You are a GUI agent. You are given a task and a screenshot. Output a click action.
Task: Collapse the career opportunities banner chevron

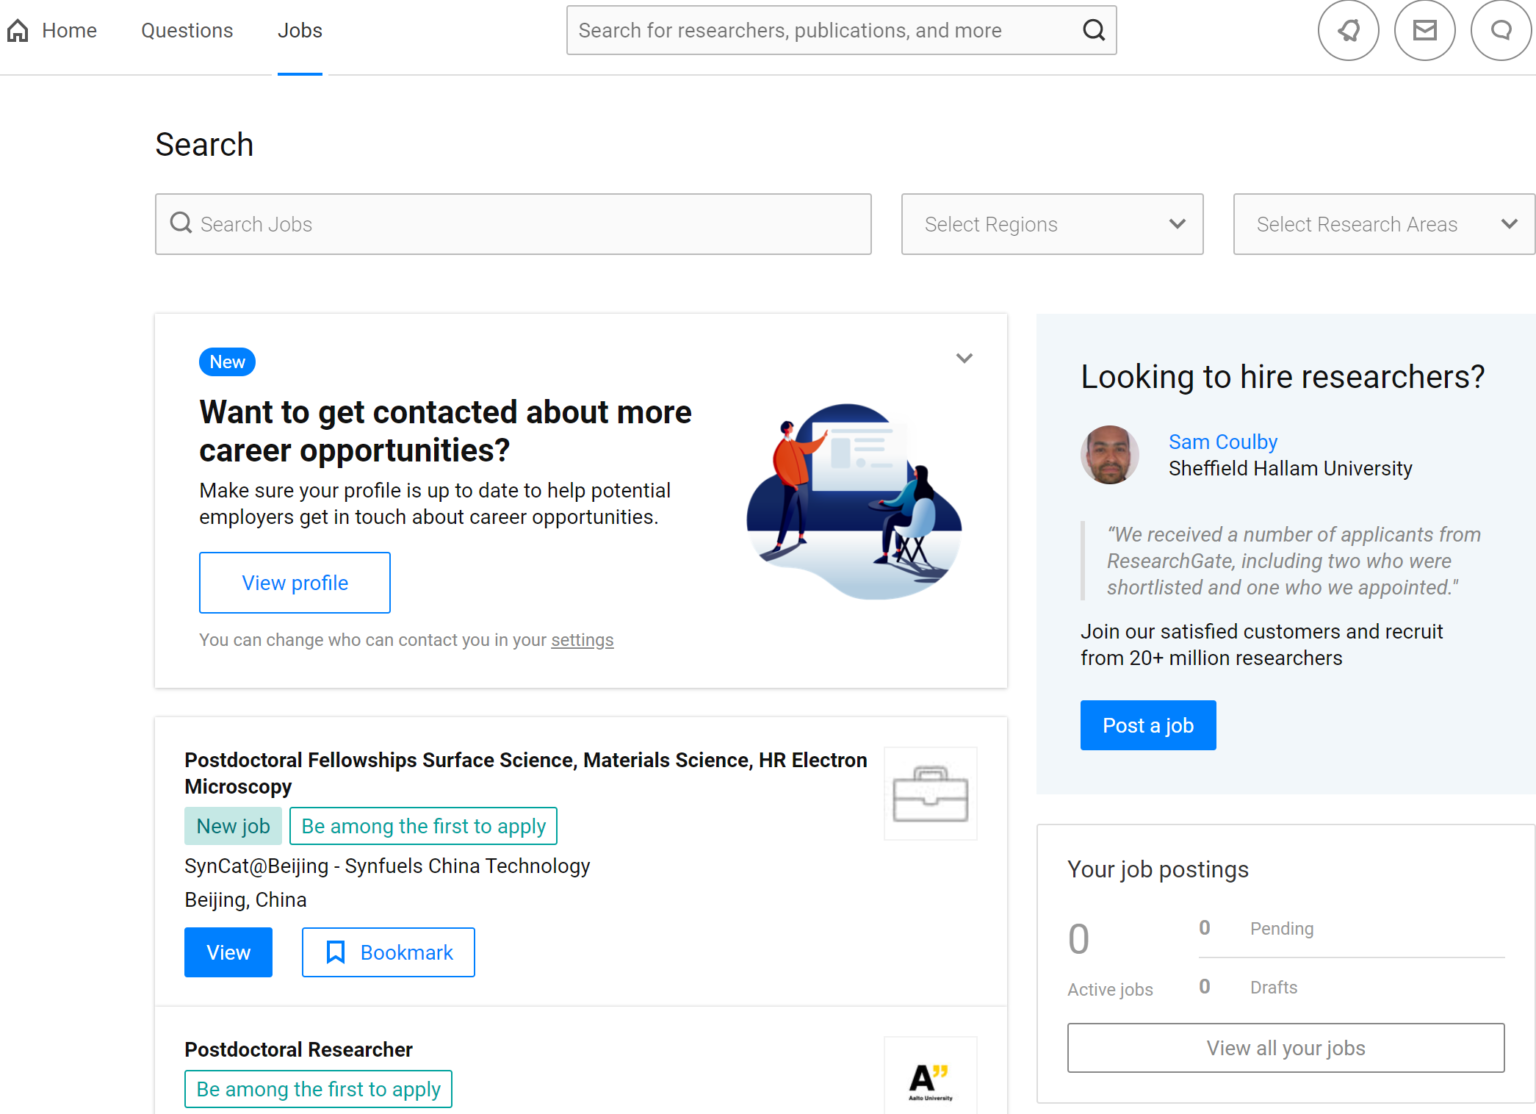point(964,357)
